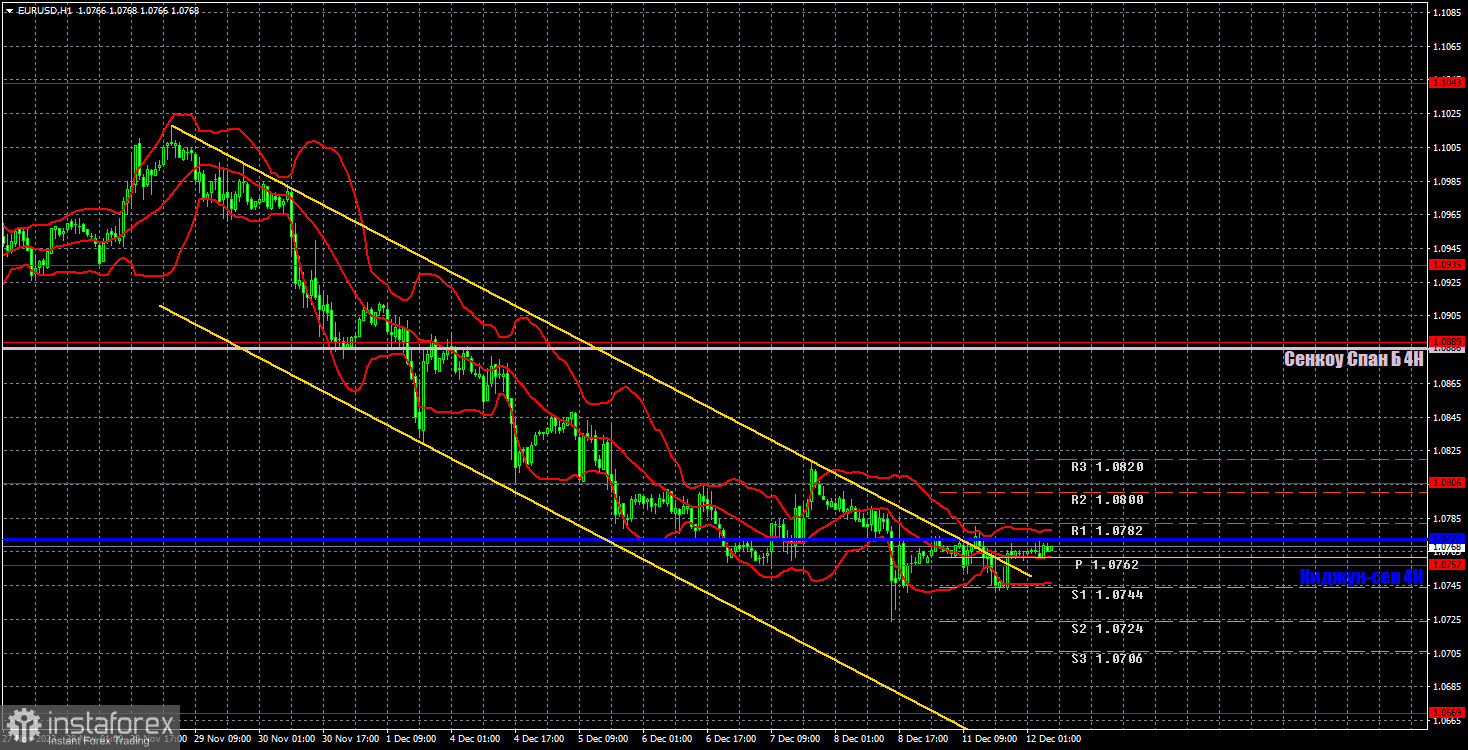
Task: Select the S3 1.0706 support label
Action: [x=1107, y=659]
